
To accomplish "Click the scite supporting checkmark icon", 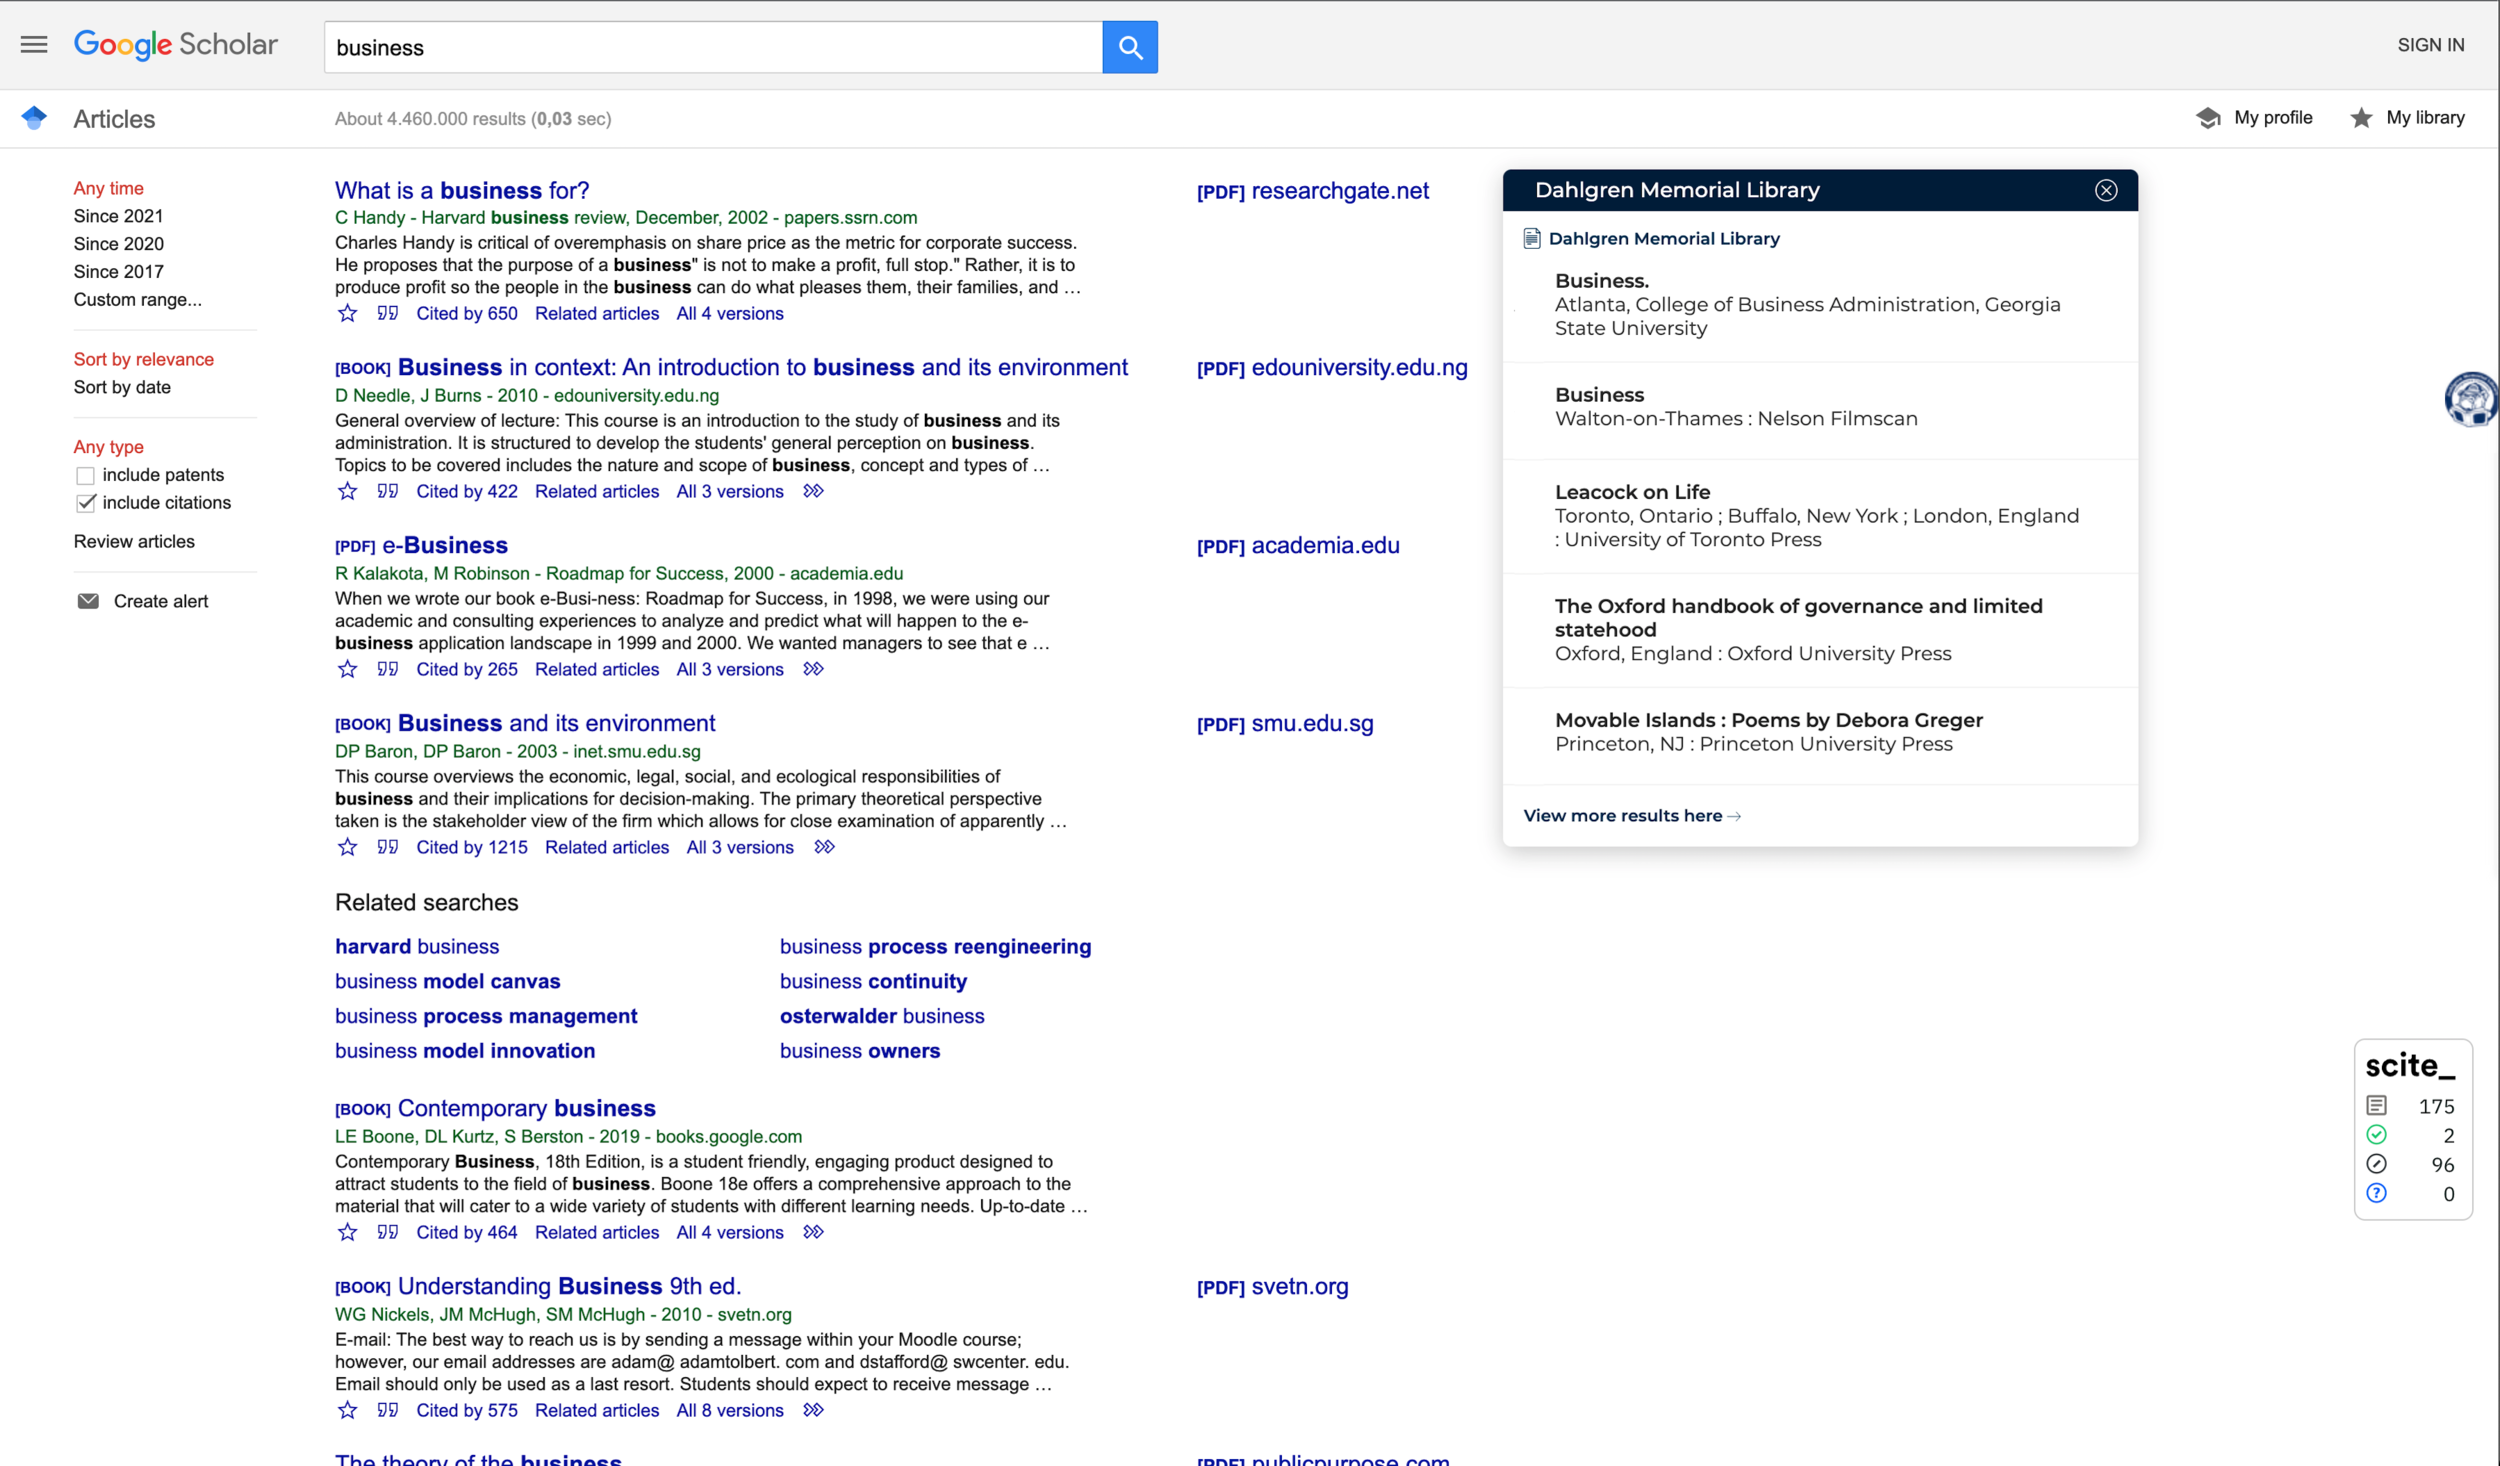I will pos(2377,1135).
